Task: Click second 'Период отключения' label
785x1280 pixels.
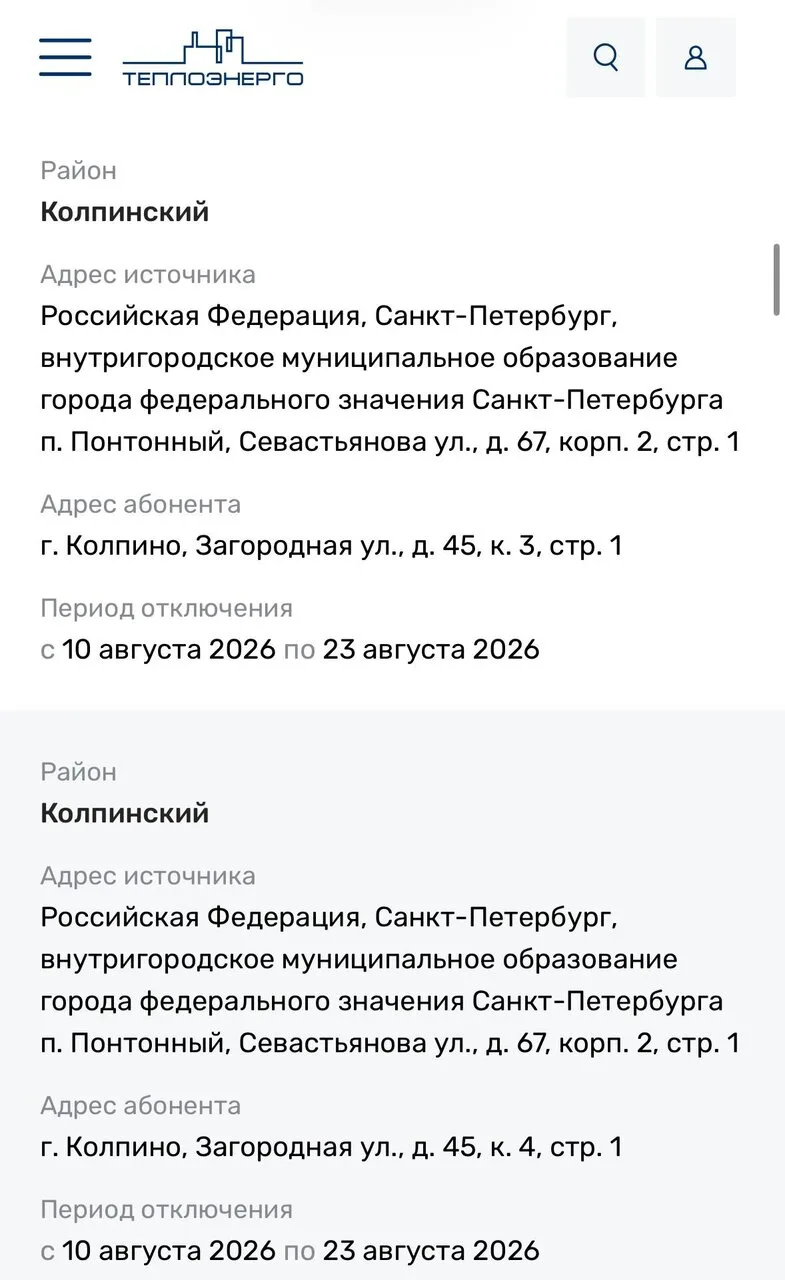Action: [x=166, y=1209]
